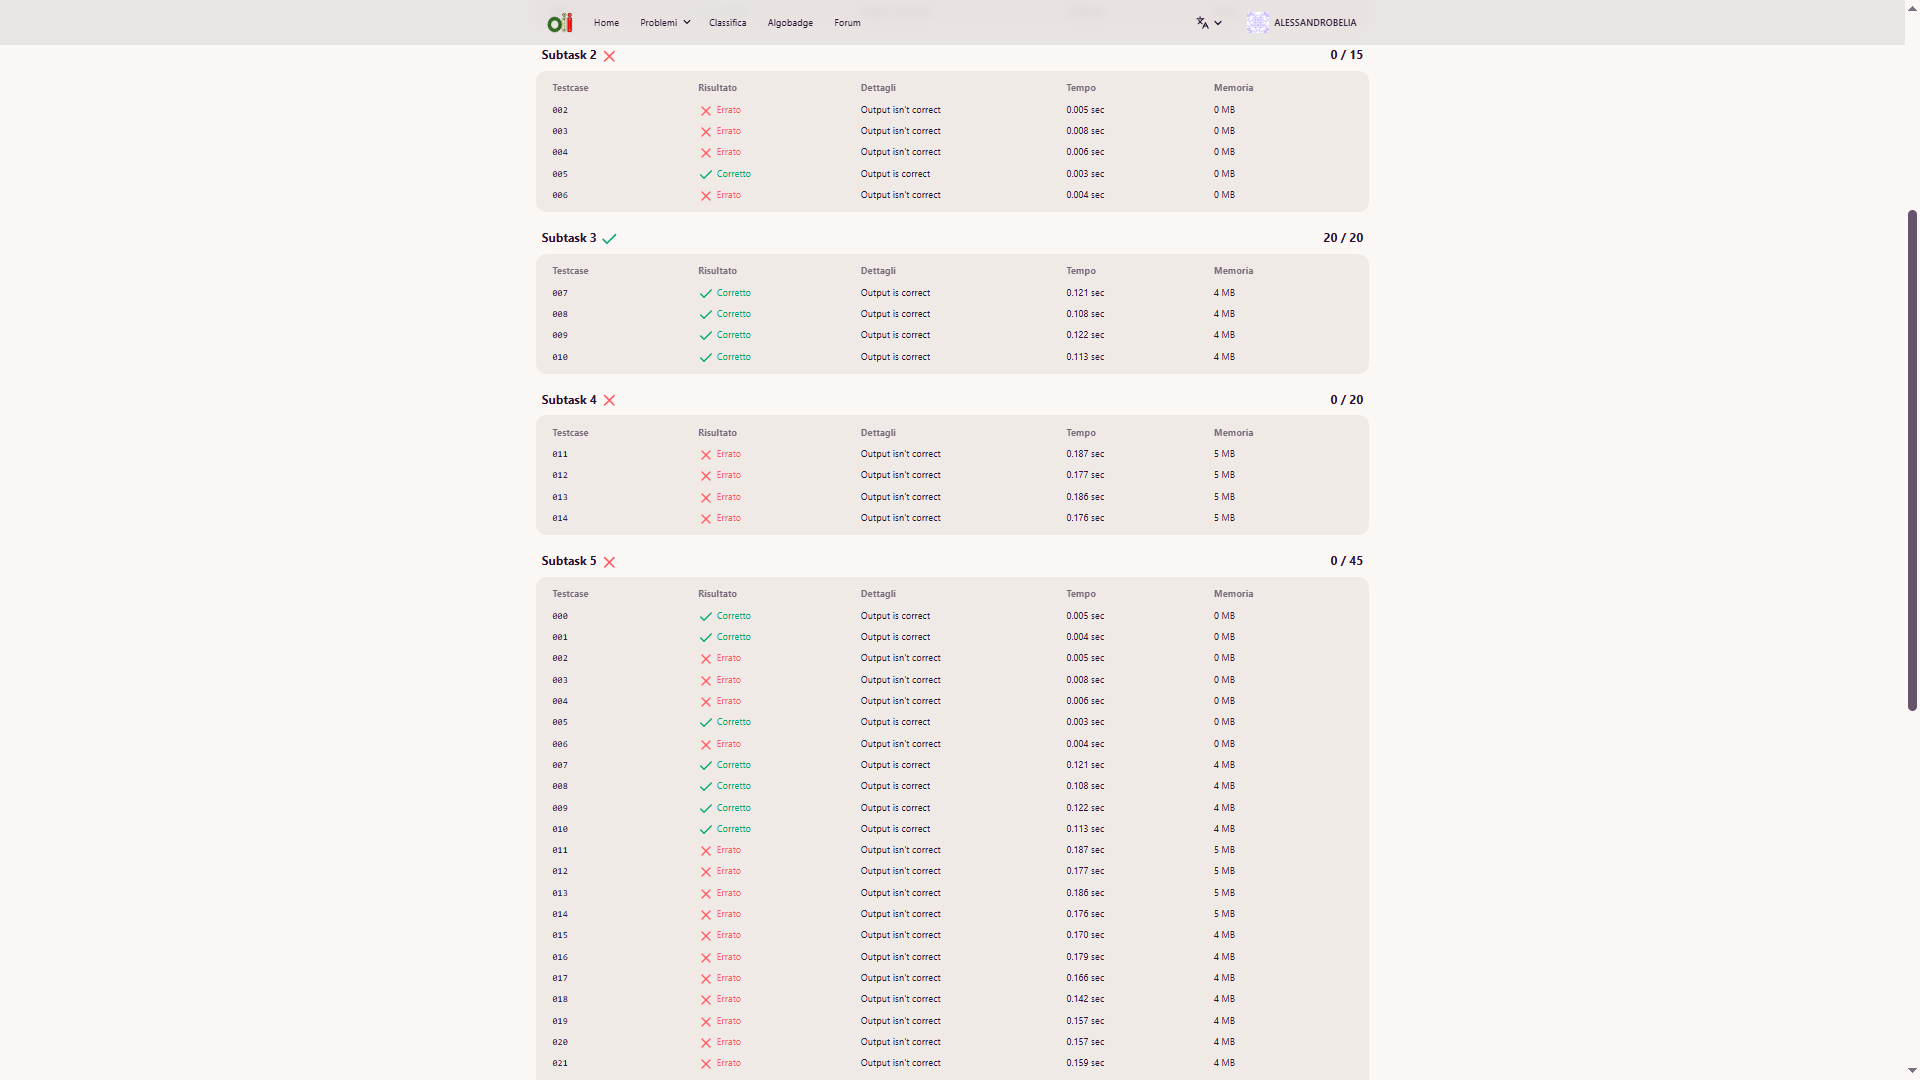Open the language translation selector
Screen dimensions: 1920x1080
click(1203, 22)
